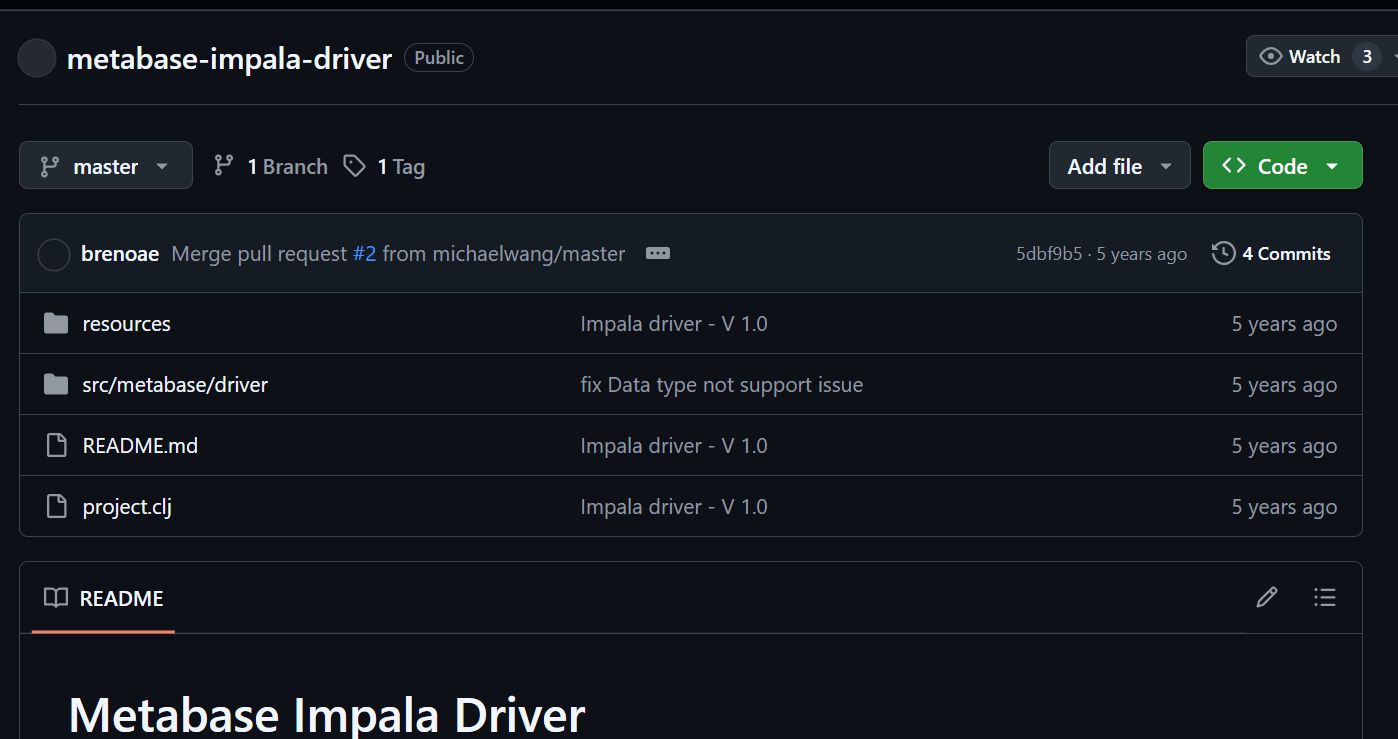Screen dimensions: 1398x739
Task: Open the resources folder
Action: coord(126,324)
